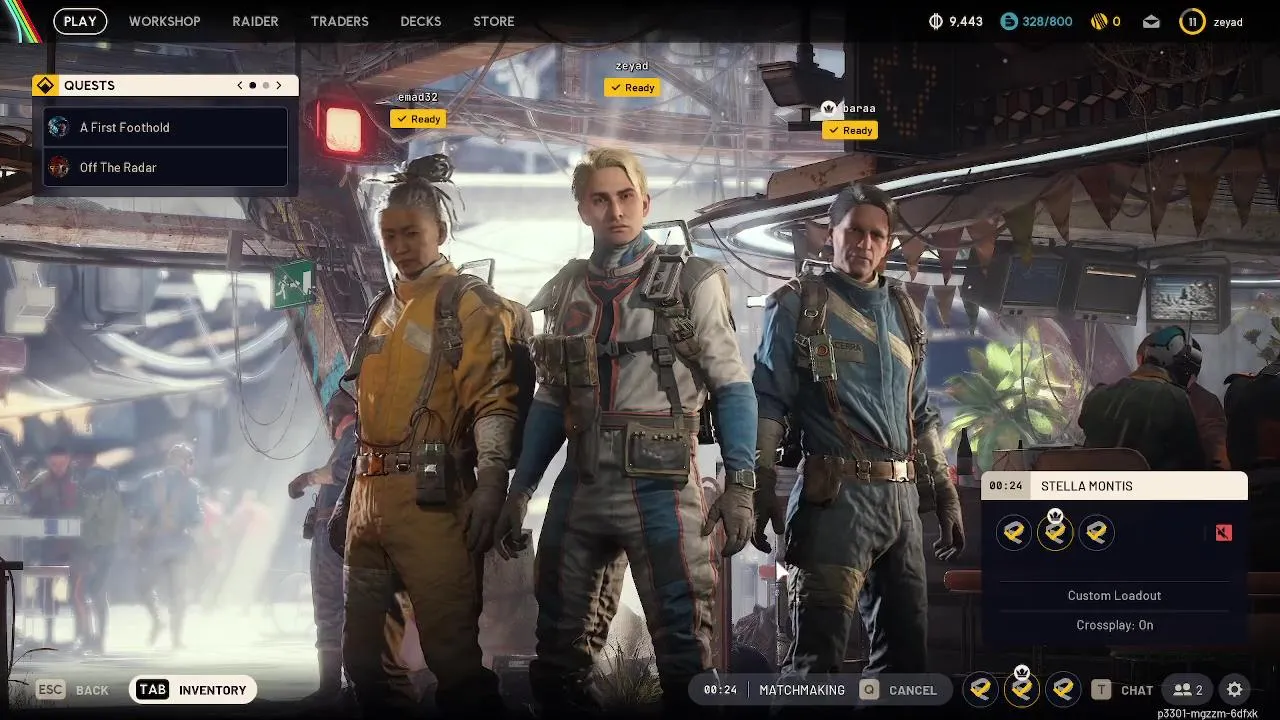
Task: Go to the RAIDER tab
Action: [x=255, y=21]
